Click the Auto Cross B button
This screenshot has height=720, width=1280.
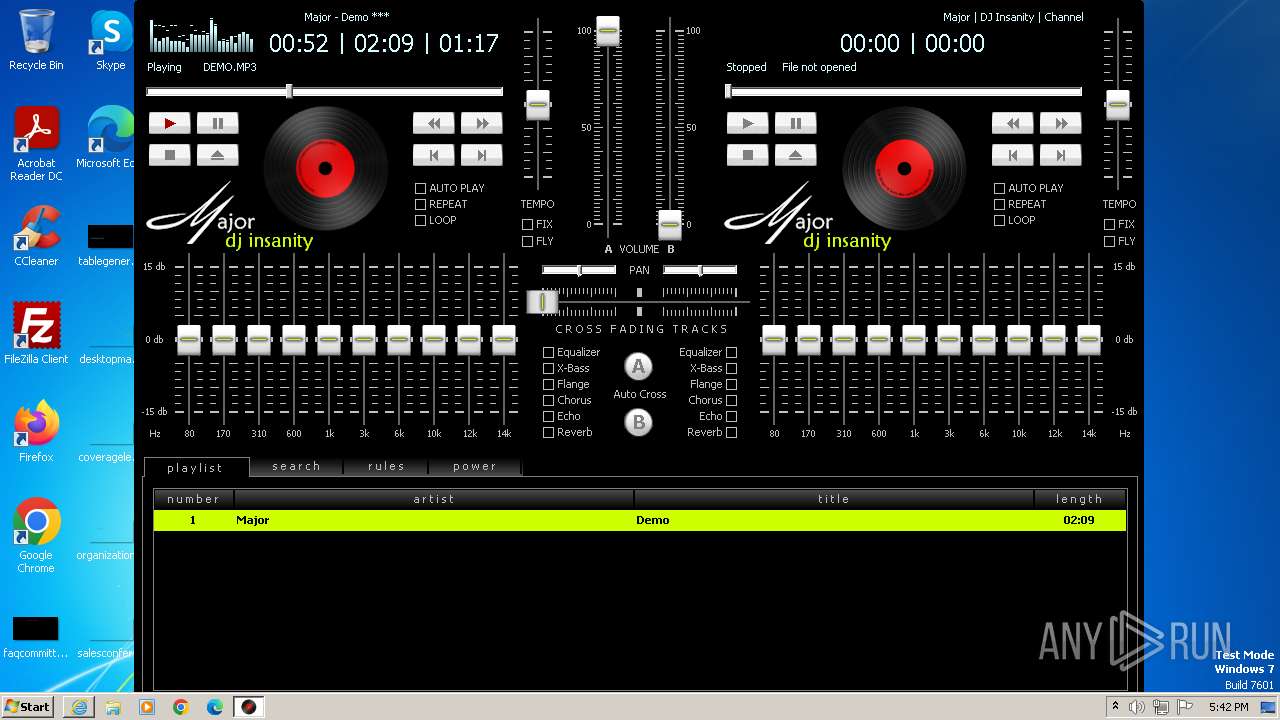(x=638, y=422)
